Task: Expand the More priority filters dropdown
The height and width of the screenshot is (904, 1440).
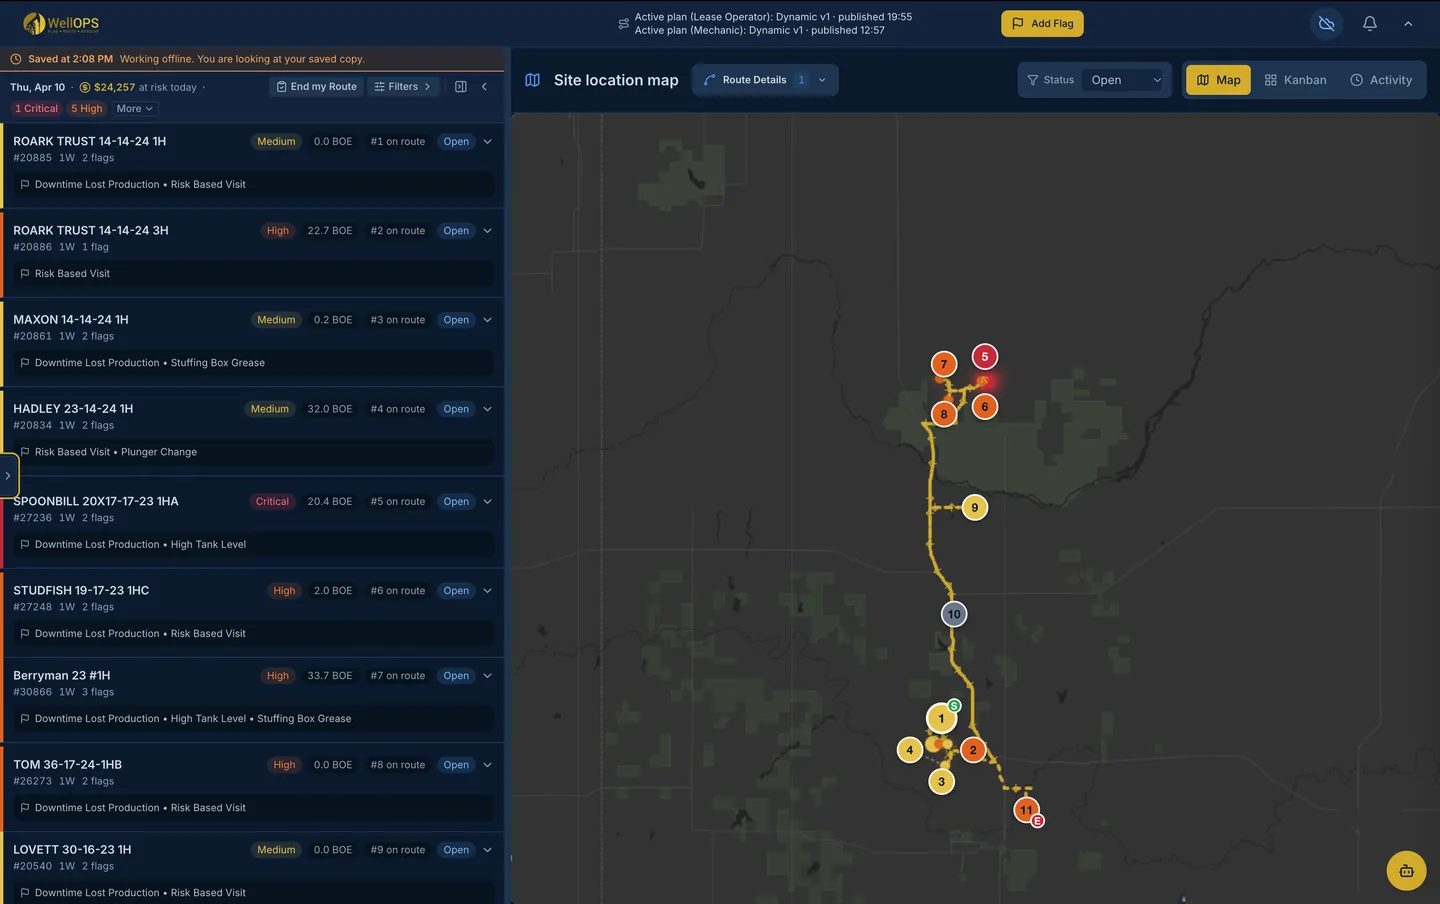Action: tap(134, 109)
